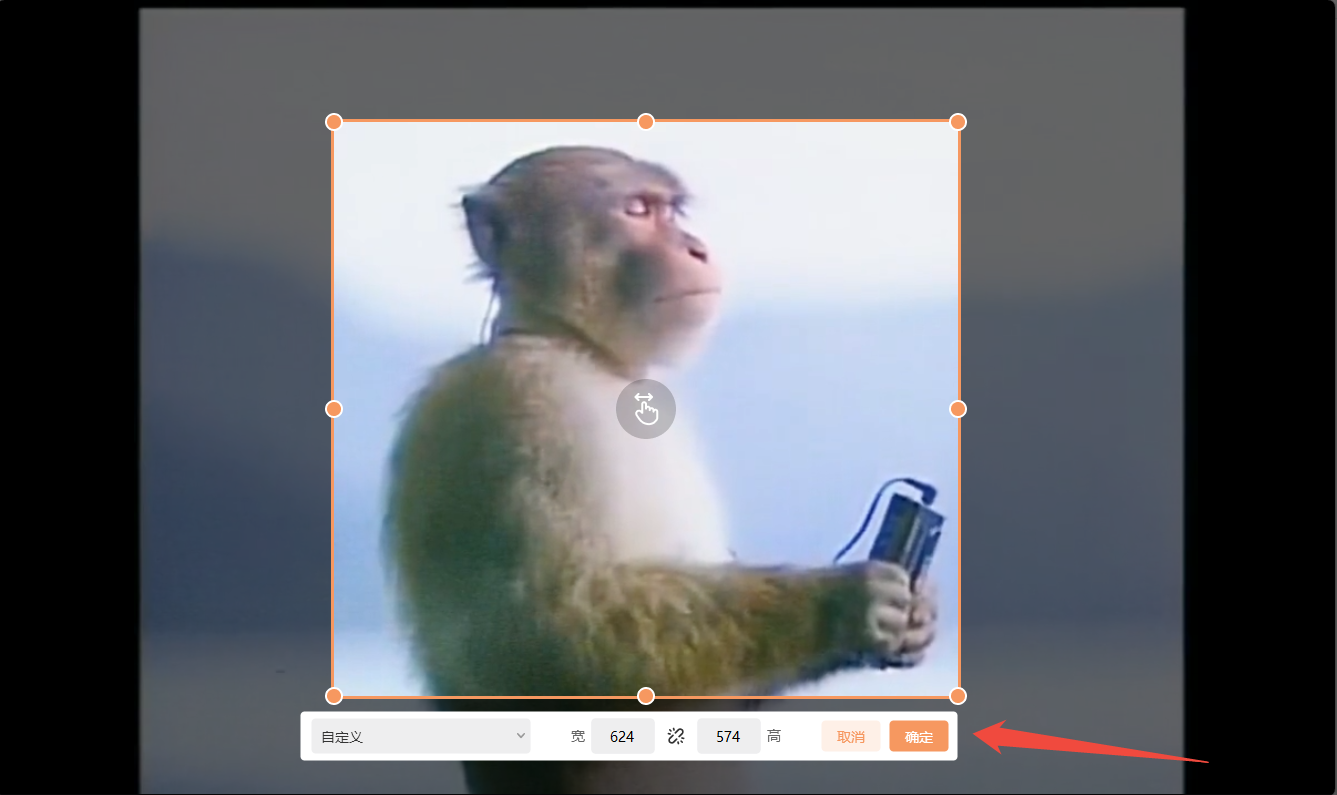Click the bottom-middle crop edge handle
This screenshot has width=1337, height=795.
pyautogui.click(x=646, y=696)
